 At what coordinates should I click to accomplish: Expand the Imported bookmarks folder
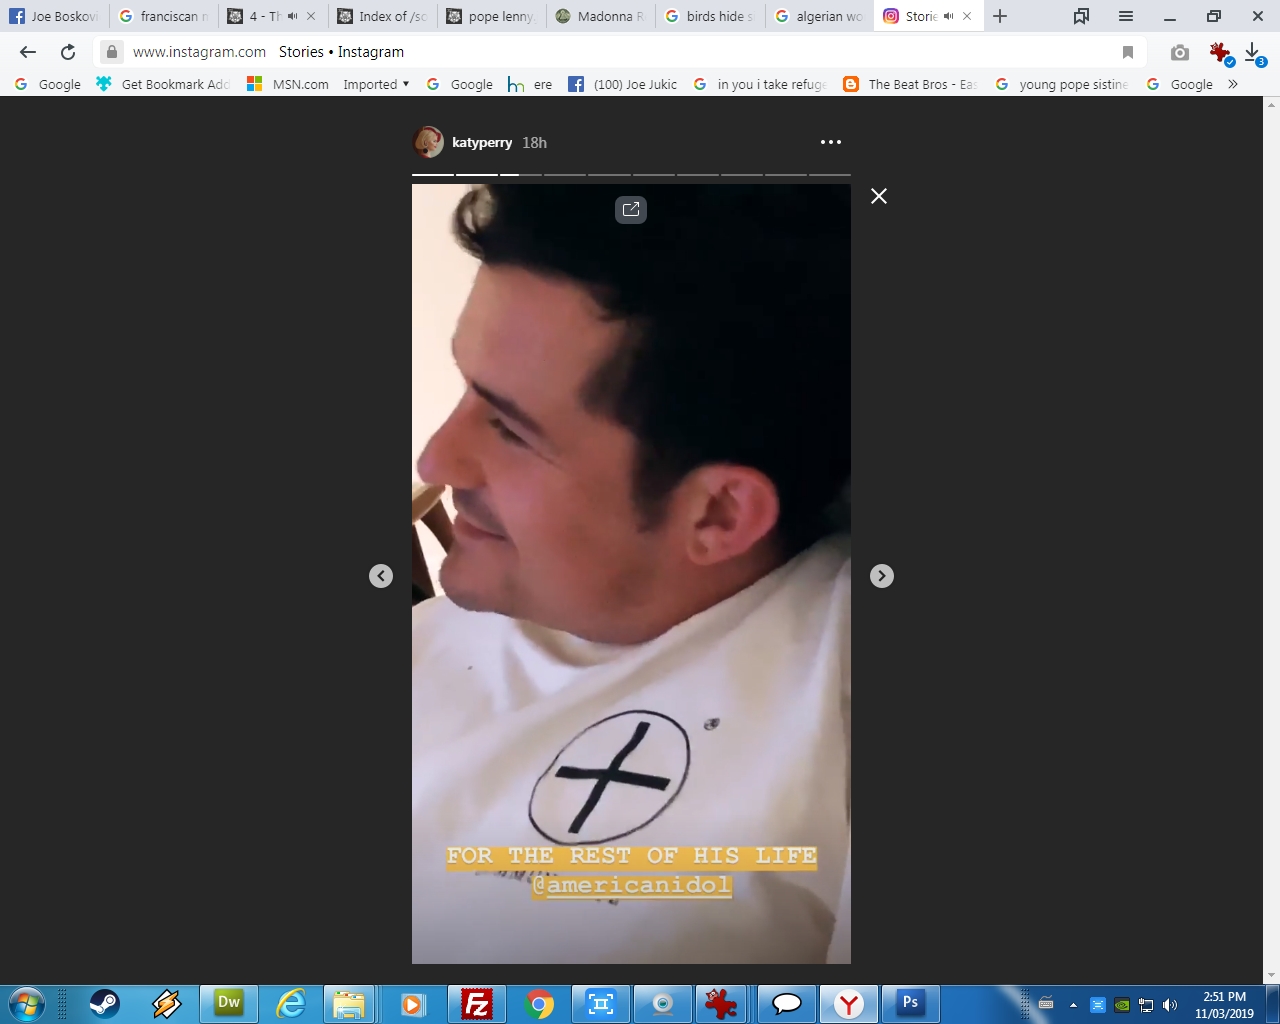[x=376, y=85]
